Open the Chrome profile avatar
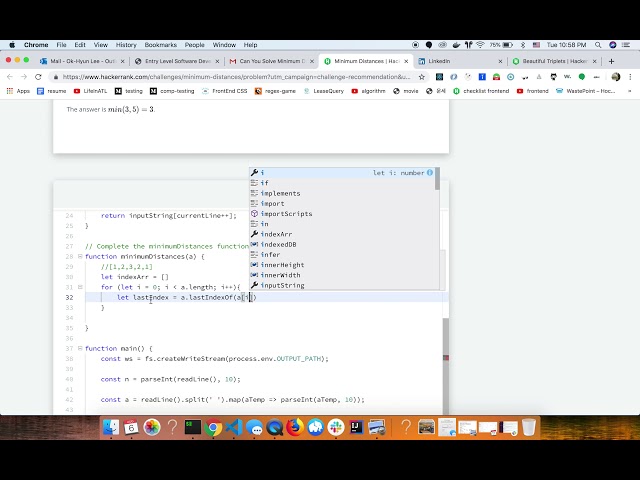This screenshot has height=480, width=640. [616, 77]
